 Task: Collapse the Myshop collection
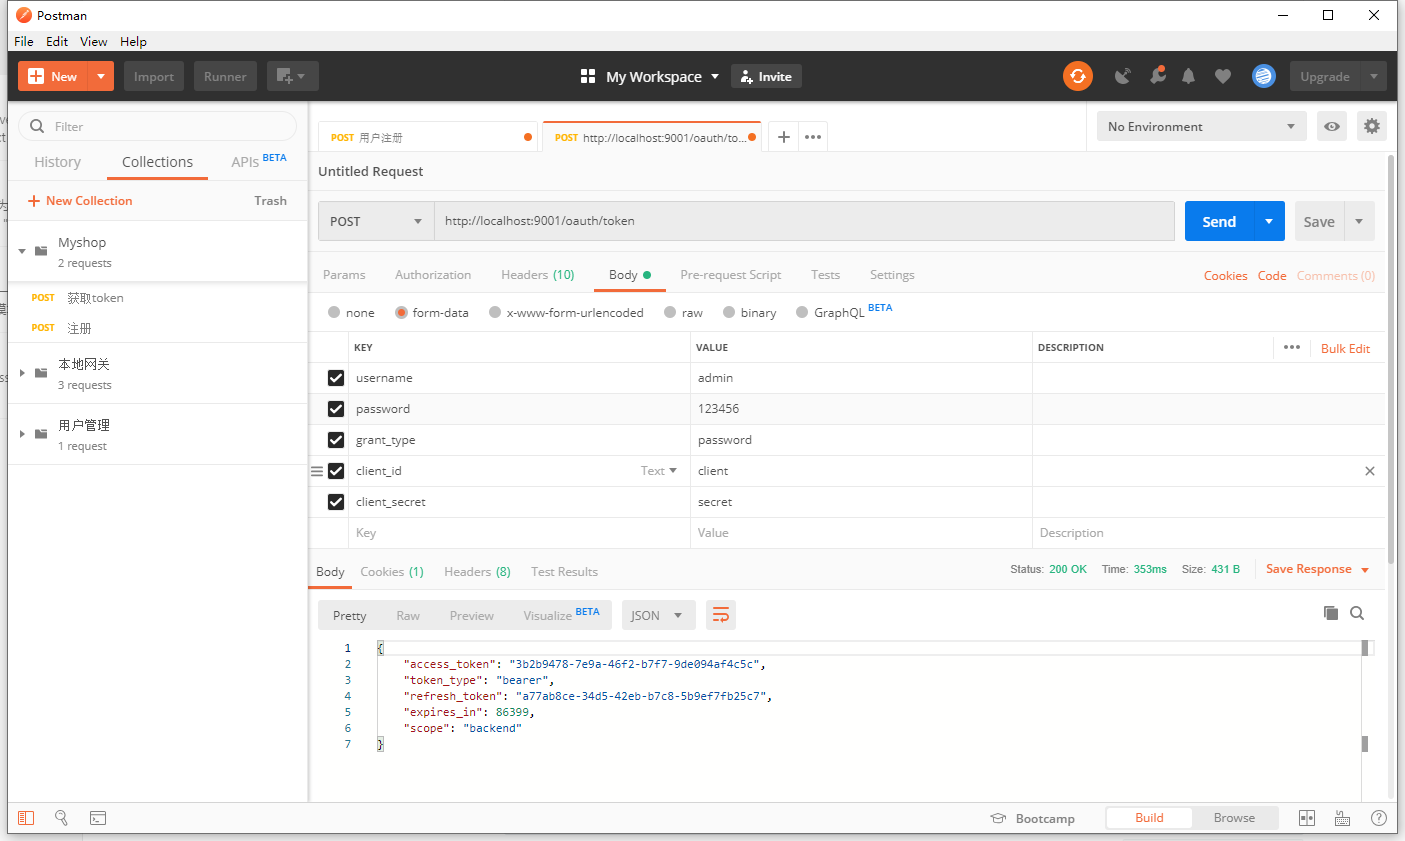pyautogui.click(x=22, y=251)
